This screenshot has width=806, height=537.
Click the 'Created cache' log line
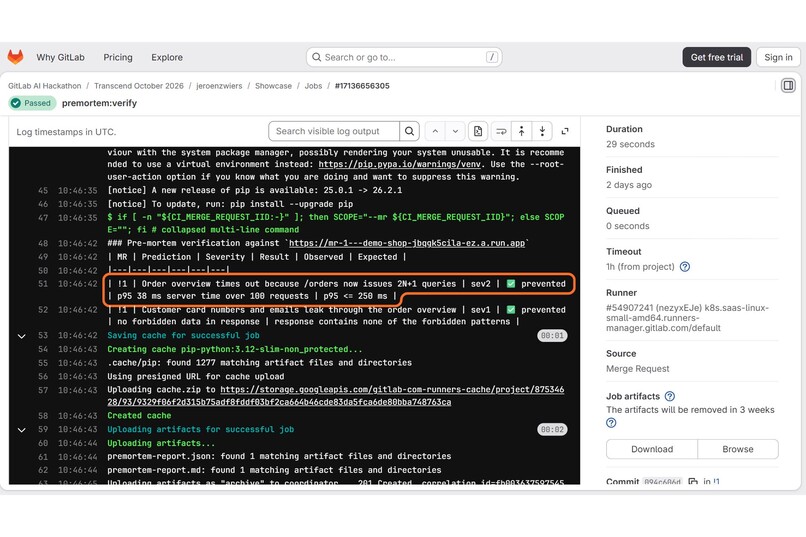coord(139,415)
